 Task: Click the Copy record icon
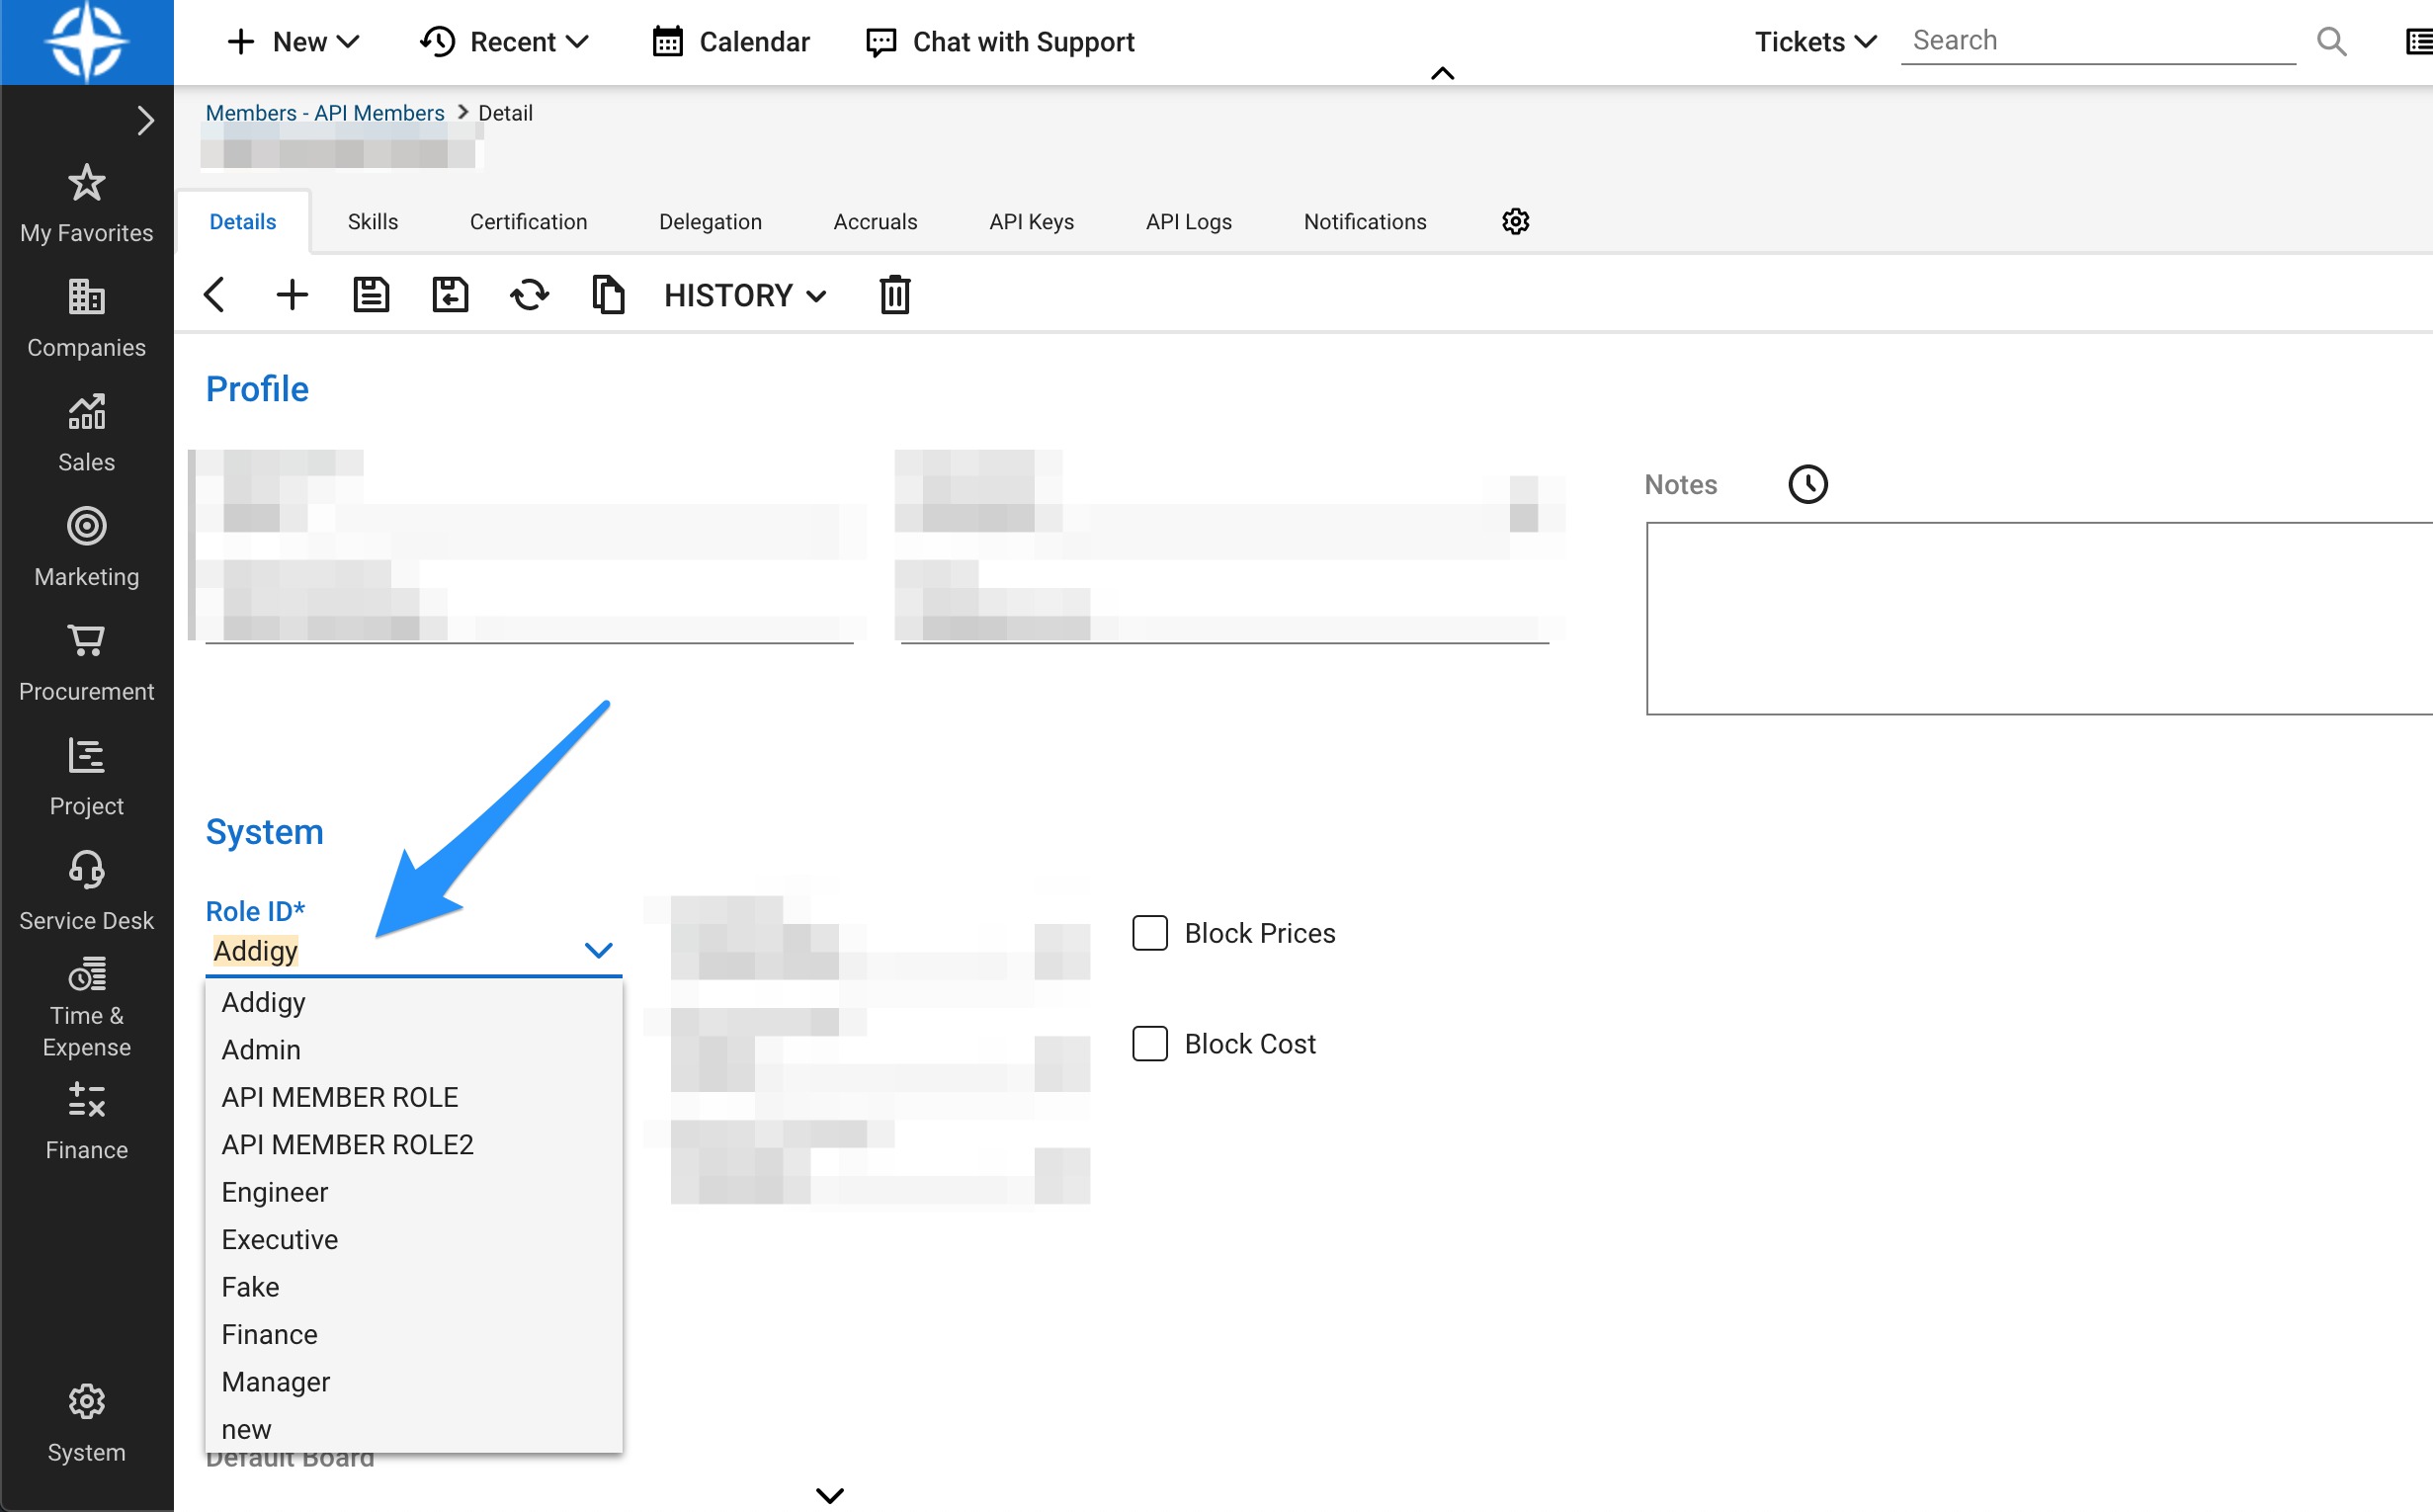coord(608,295)
